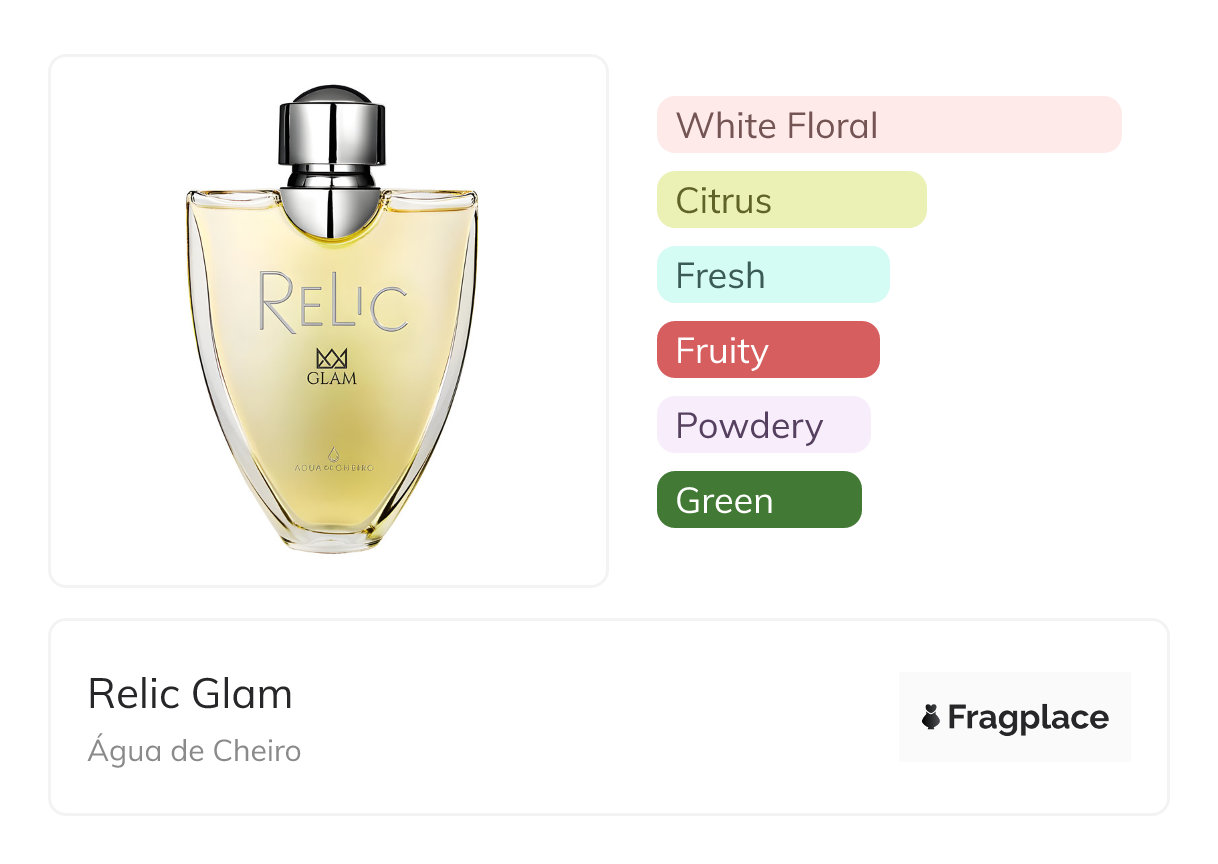This screenshot has height=864, width=1218.
Task: Select the White Floral accord bar
Action: click(889, 125)
